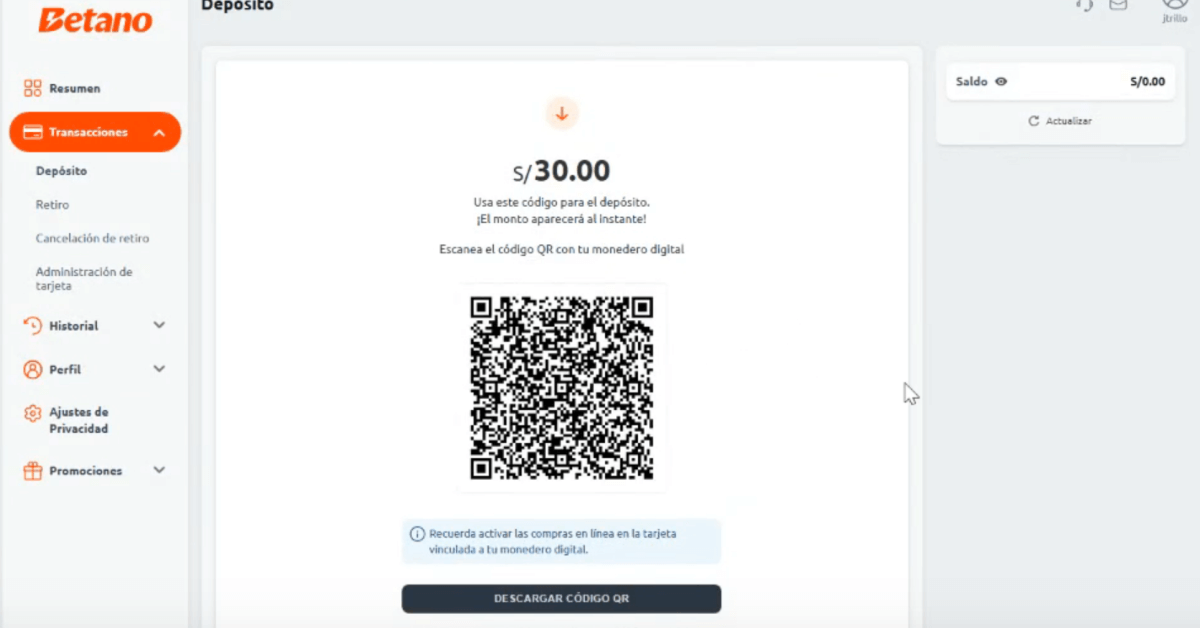Click the support headset icon in header
Viewport: 1200px width, 628px height.
(1084, 4)
